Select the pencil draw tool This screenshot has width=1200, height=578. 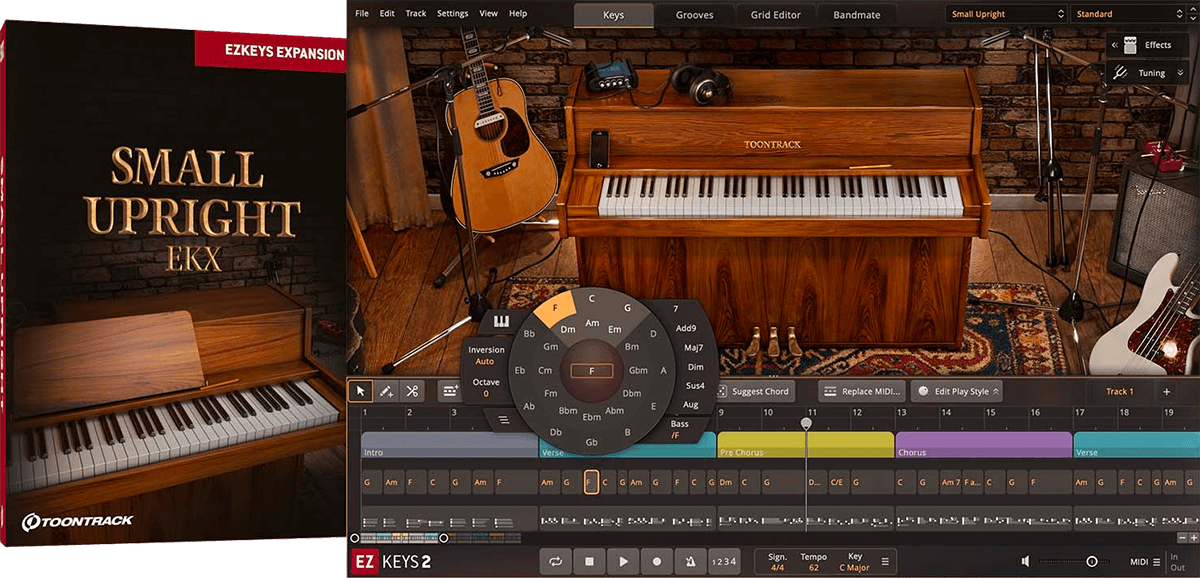coord(386,391)
